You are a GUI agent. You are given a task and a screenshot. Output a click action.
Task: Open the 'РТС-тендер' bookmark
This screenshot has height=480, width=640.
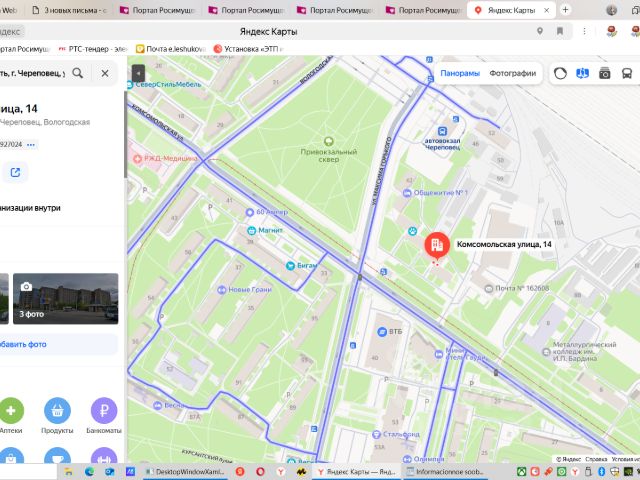click(93, 49)
